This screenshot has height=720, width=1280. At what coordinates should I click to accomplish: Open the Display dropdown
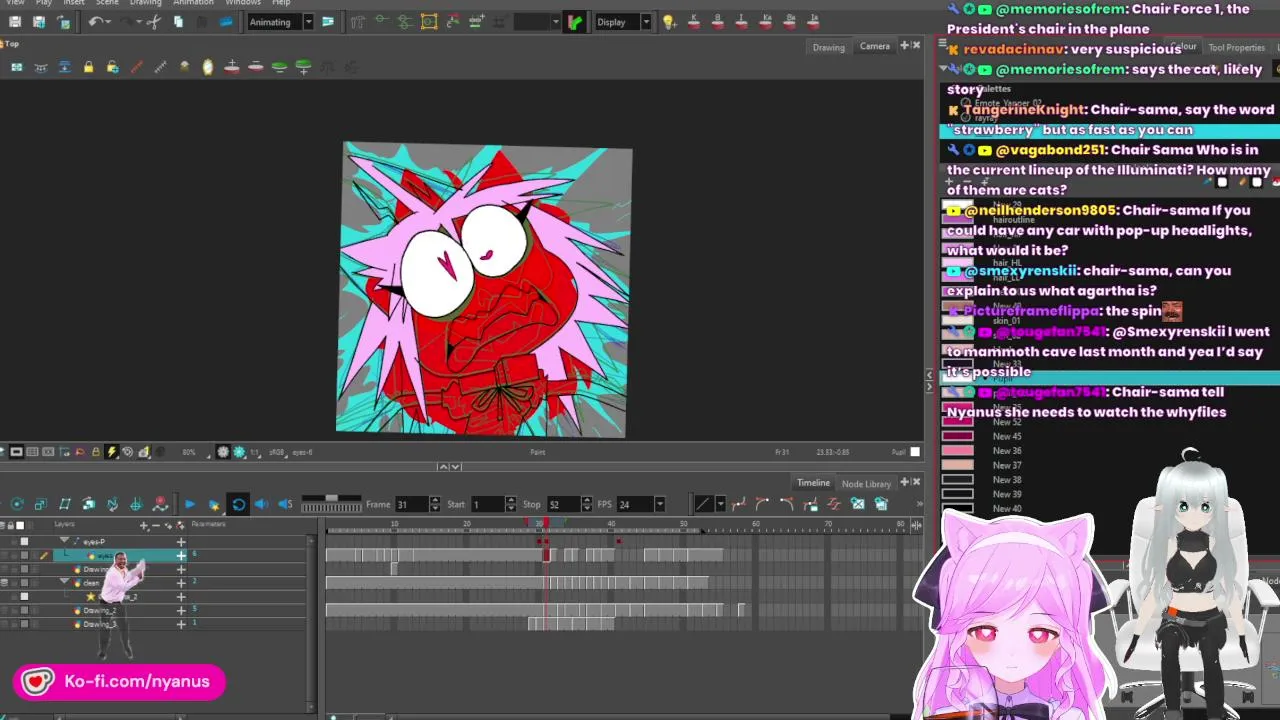point(646,22)
